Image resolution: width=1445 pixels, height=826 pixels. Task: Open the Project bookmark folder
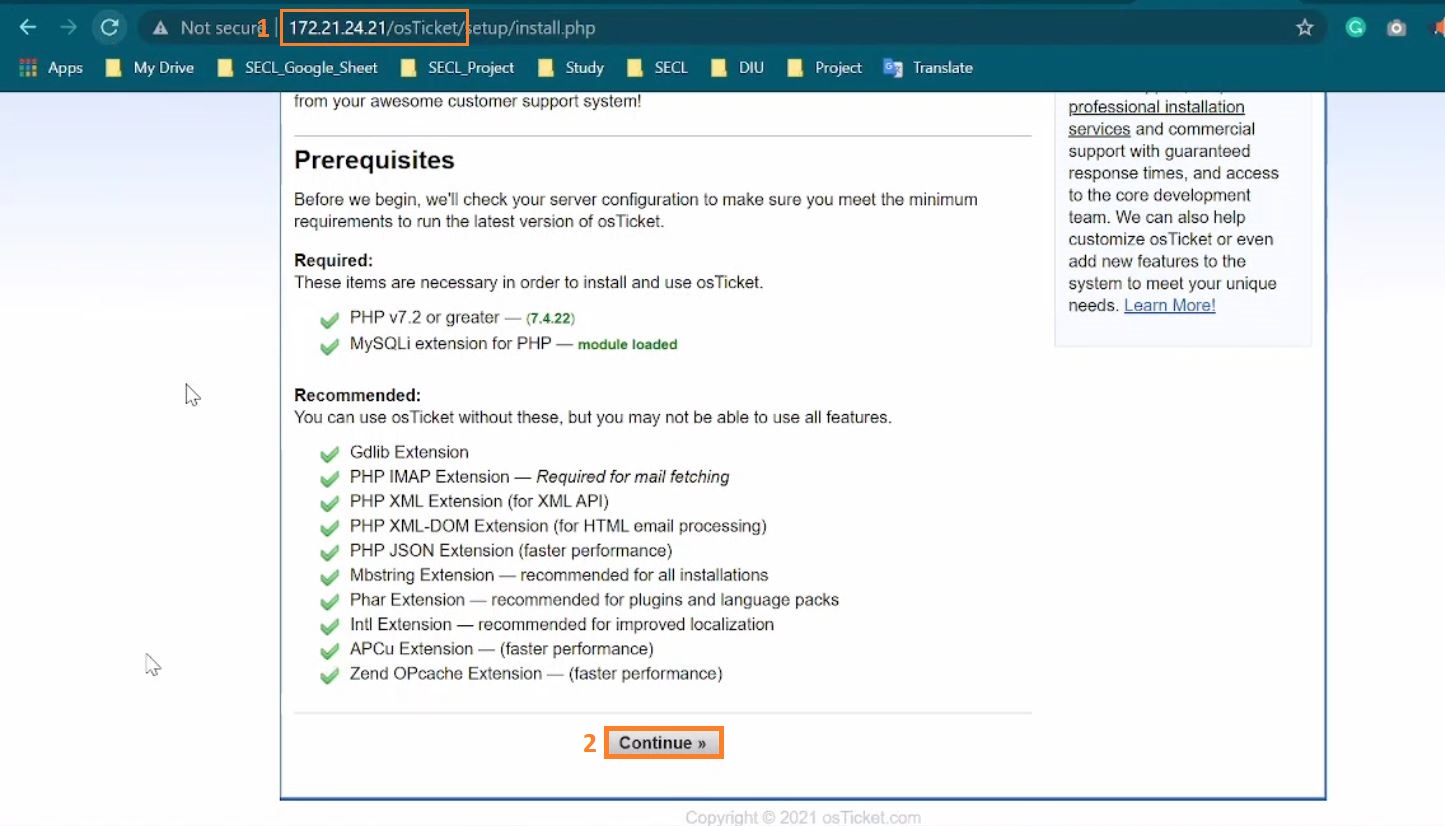pyautogui.click(x=824, y=68)
